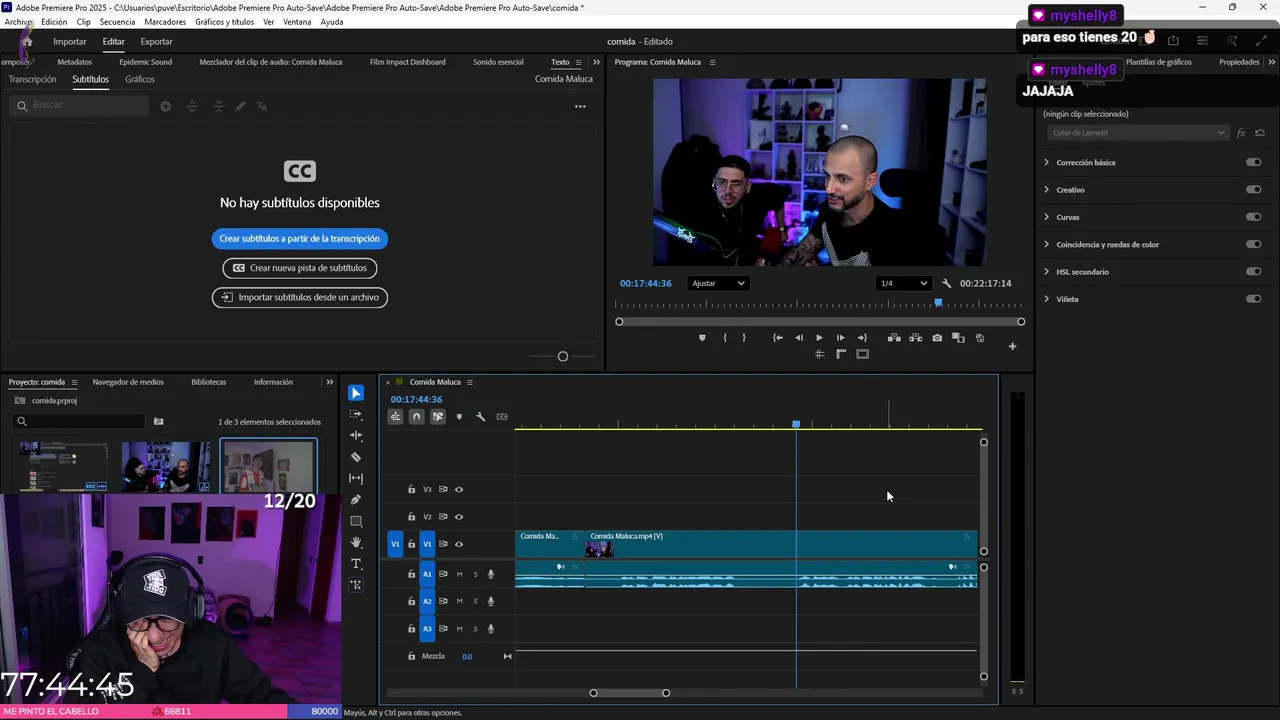This screenshot has height=720, width=1280.
Task: Enable voice-over record on track A3
Action: [x=491, y=629]
